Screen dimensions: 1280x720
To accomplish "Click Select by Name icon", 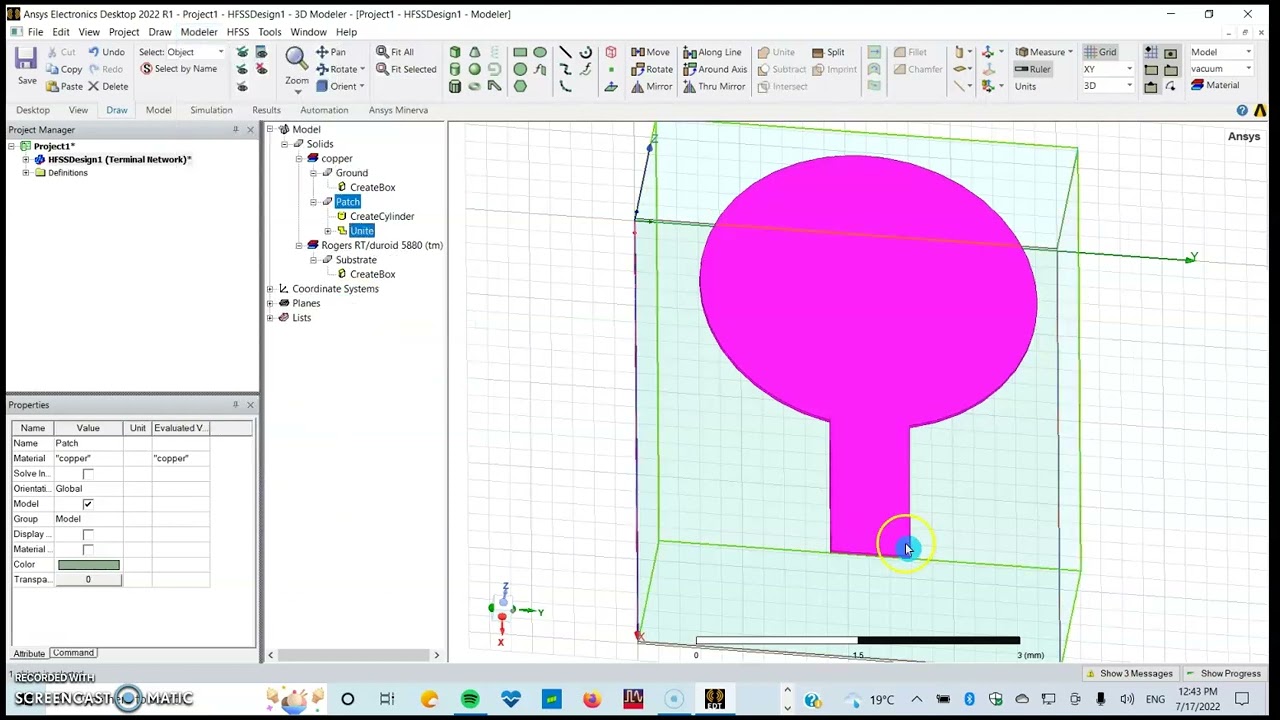I will tap(178, 69).
